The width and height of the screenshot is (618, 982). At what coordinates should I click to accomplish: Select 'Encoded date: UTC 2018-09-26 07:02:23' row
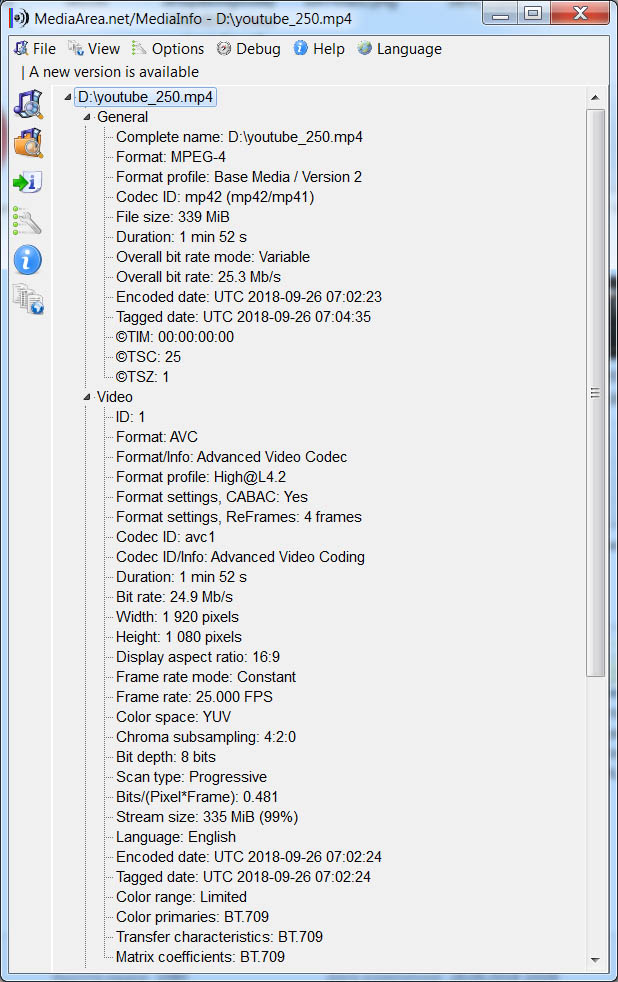[x=249, y=297]
